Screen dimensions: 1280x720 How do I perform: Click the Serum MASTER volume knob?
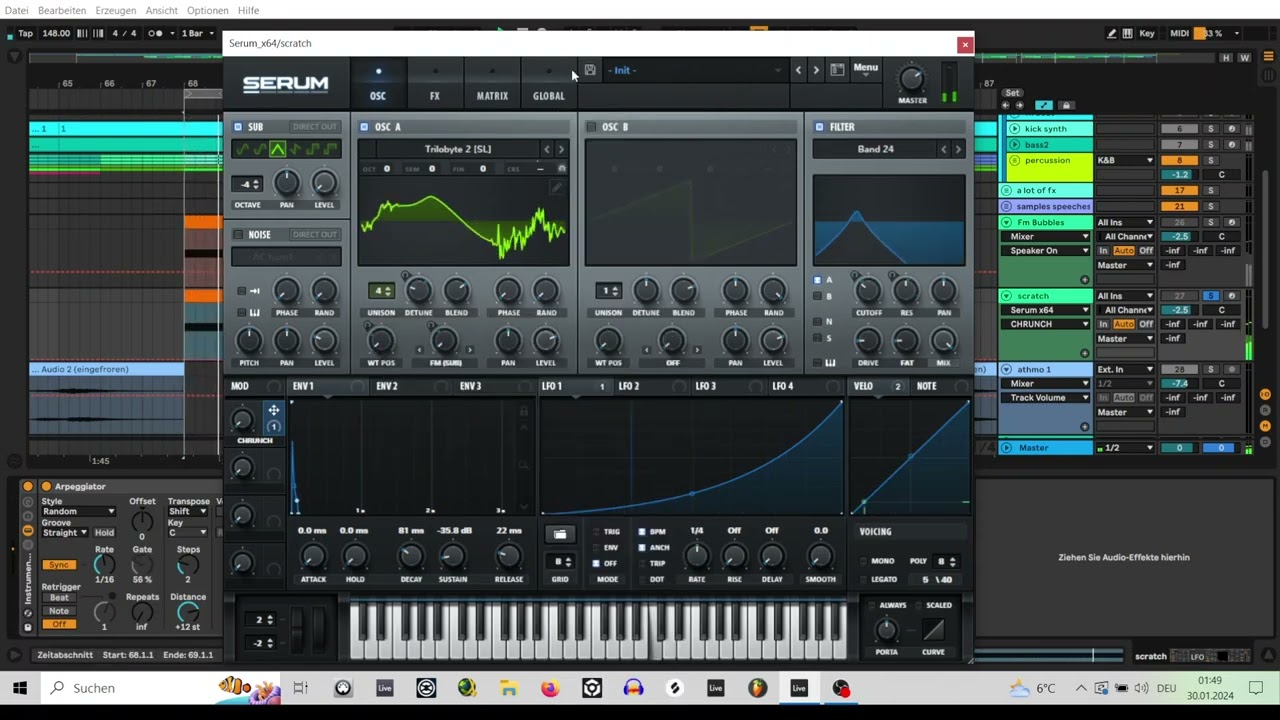tap(912, 79)
